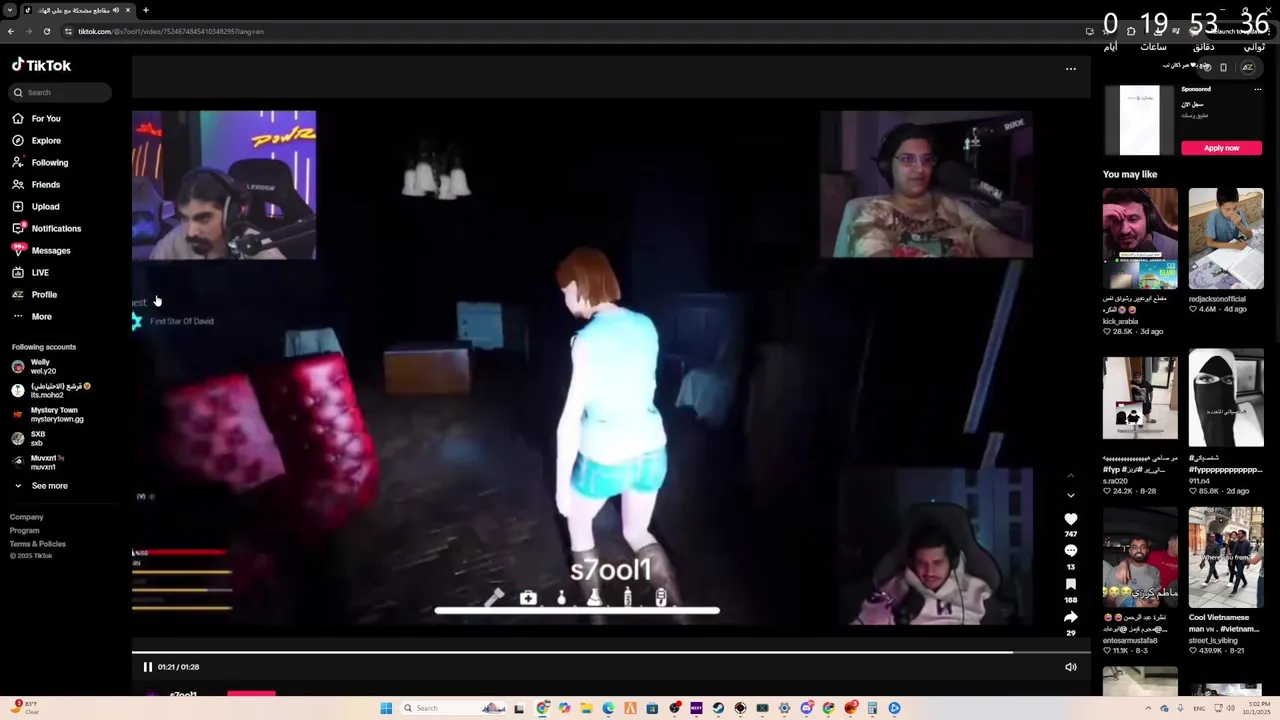The width and height of the screenshot is (1280, 720).
Task: Share the video with the arrow icon
Action: click(x=1071, y=617)
